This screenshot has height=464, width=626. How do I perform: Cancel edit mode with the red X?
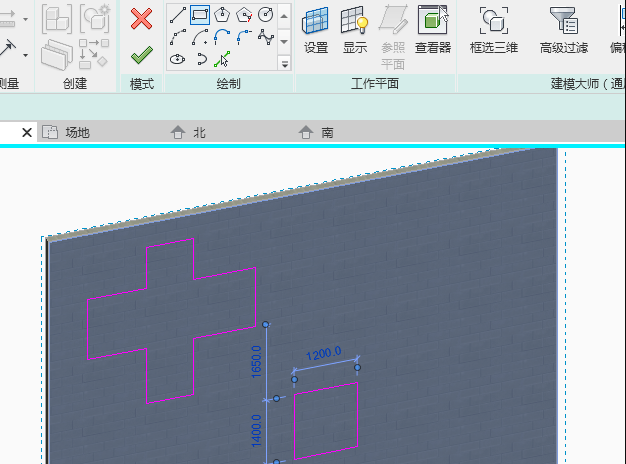[141, 19]
